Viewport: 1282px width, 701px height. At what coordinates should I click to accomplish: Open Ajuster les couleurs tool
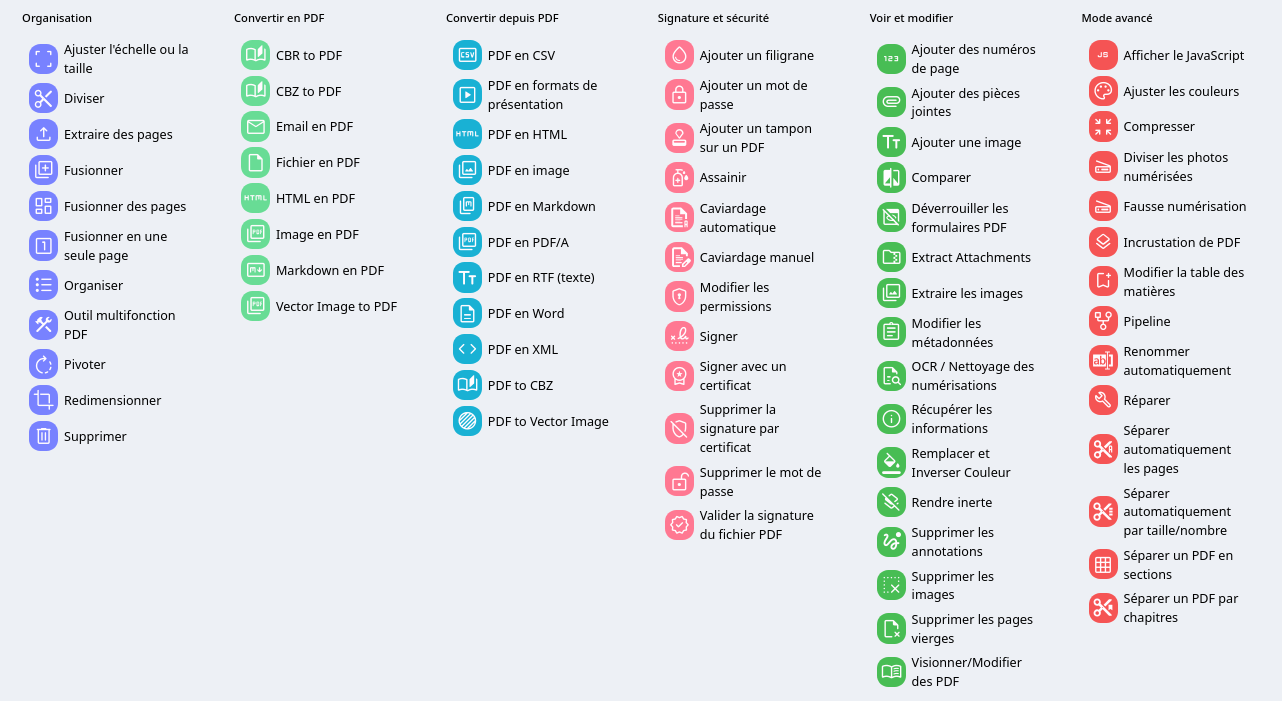point(1180,91)
